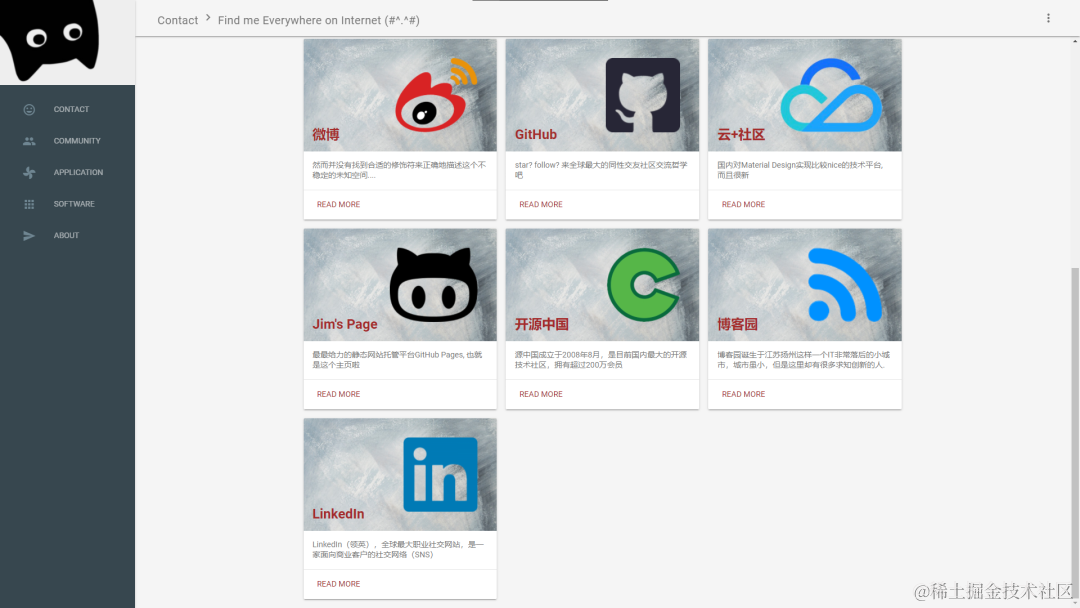Open the SOFTWARE sidebar item
This screenshot has width=1080, height=608.
pos(68,204)
